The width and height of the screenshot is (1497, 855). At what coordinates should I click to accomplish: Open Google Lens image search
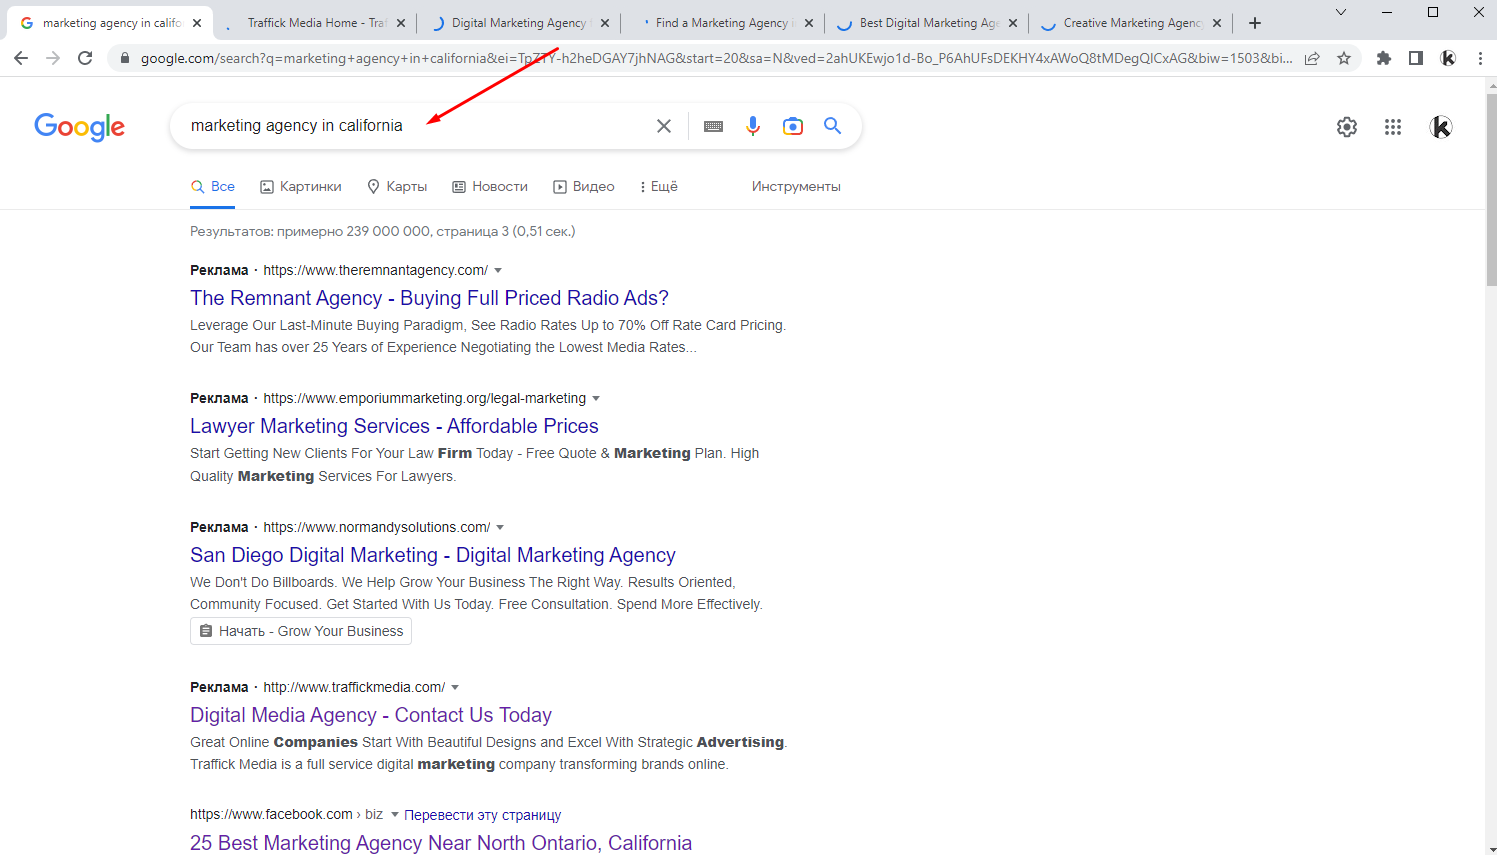pyautogui.click(x=793, y=125)
